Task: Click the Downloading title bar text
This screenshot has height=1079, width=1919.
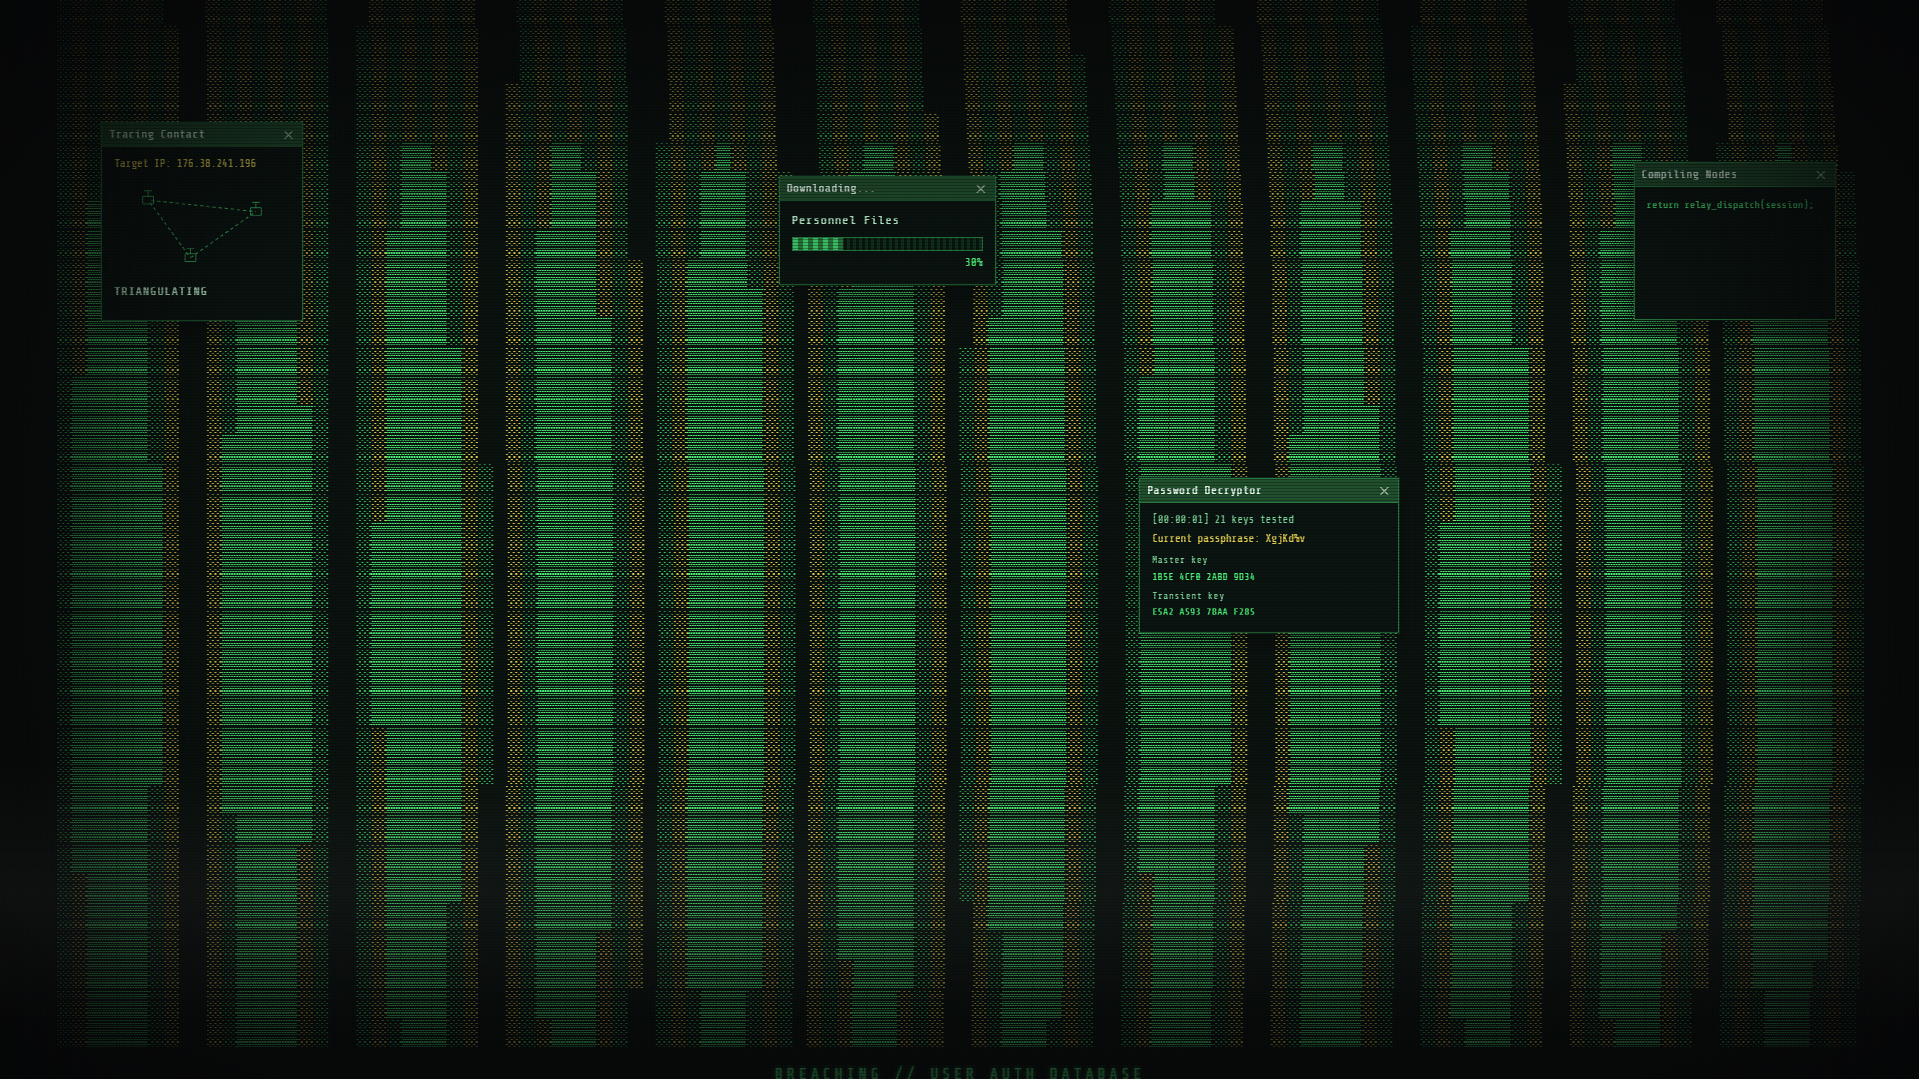Action: (x=830, y=189)
